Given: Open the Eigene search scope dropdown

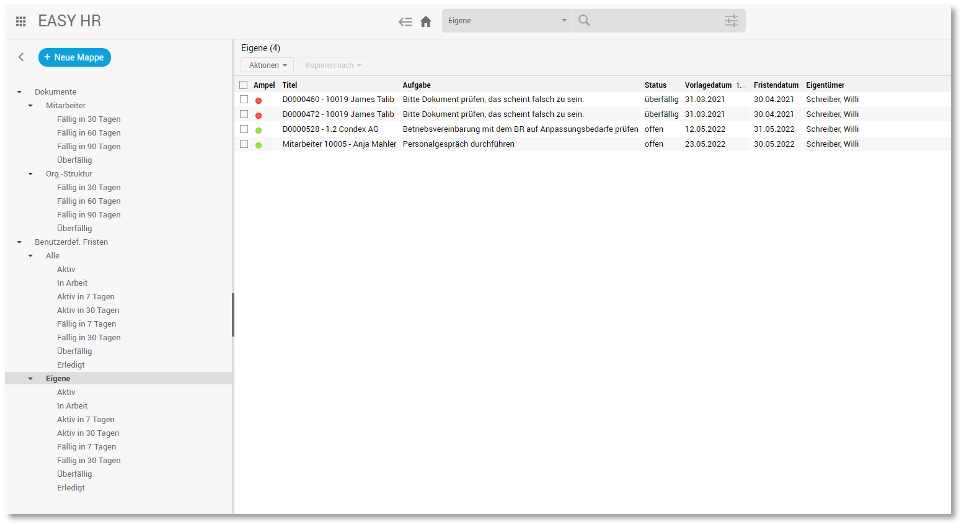Looking at the screenshot, I should pyautogui.click(x=507, y=21).
